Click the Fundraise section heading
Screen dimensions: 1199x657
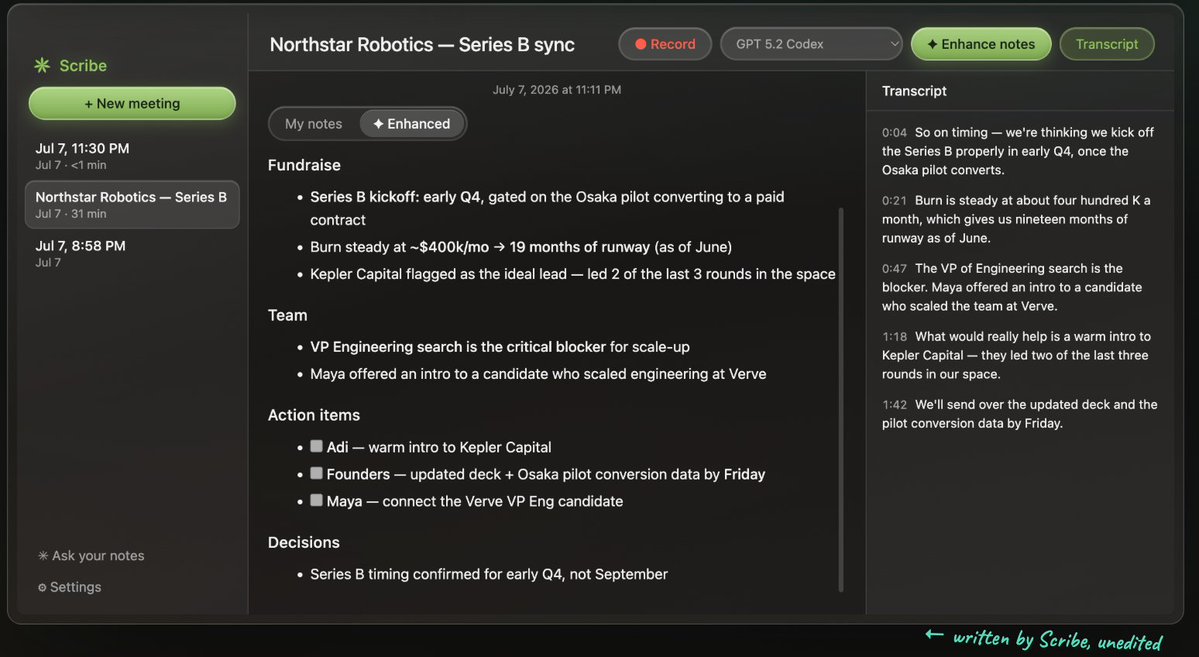[304, 165]
